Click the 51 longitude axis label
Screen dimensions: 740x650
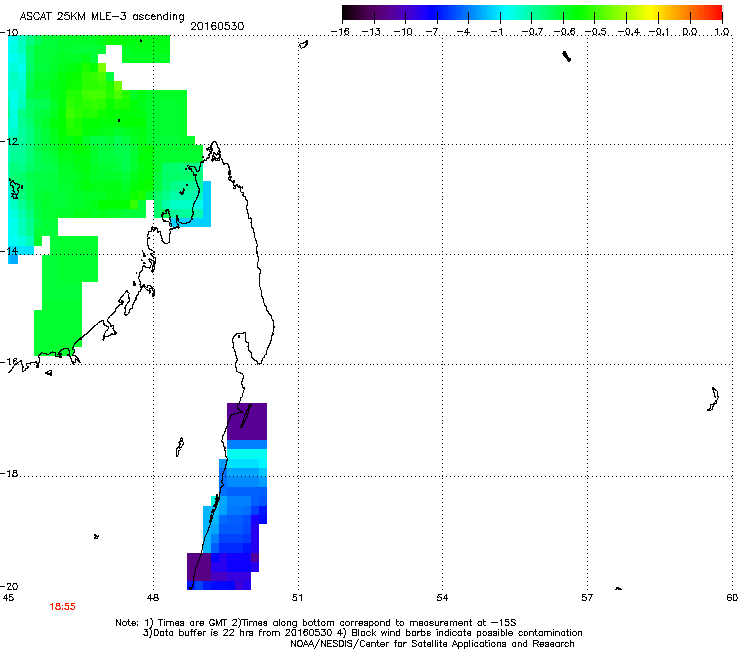pos(297,598)
